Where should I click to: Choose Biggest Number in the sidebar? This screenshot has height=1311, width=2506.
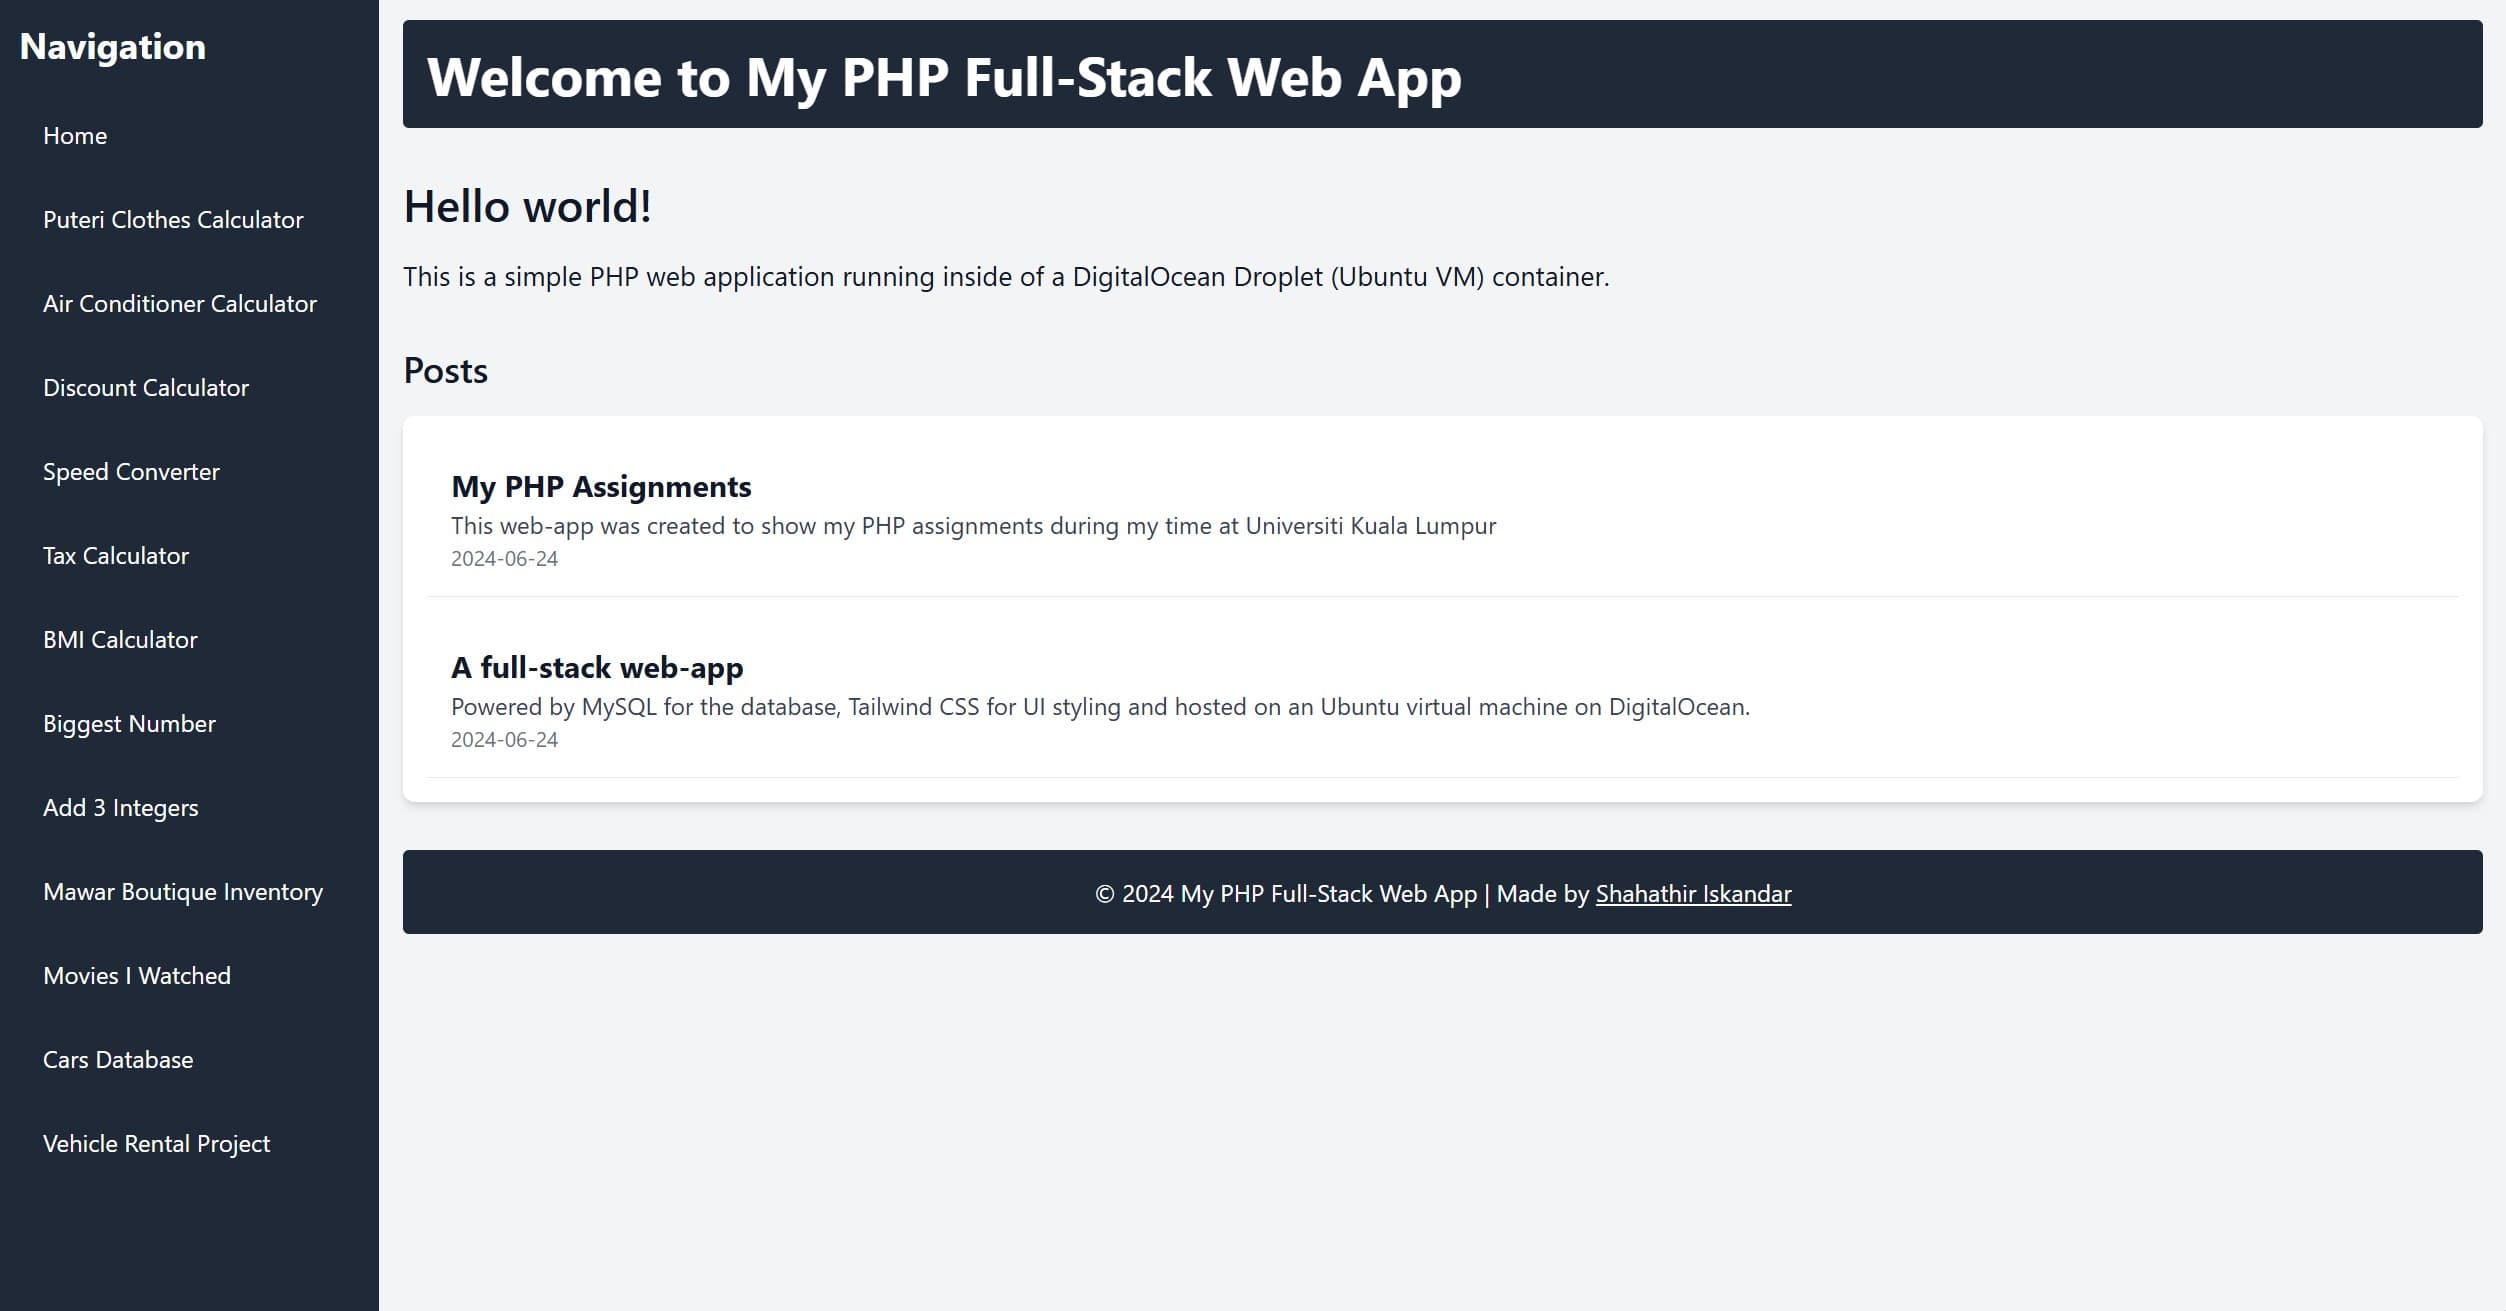tap(129, 724)
